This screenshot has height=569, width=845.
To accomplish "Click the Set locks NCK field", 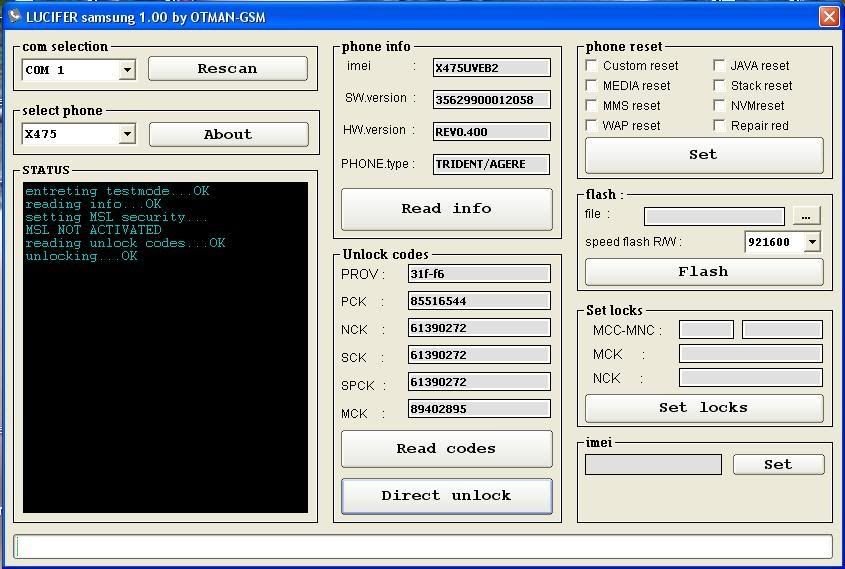I will point(751,378).
